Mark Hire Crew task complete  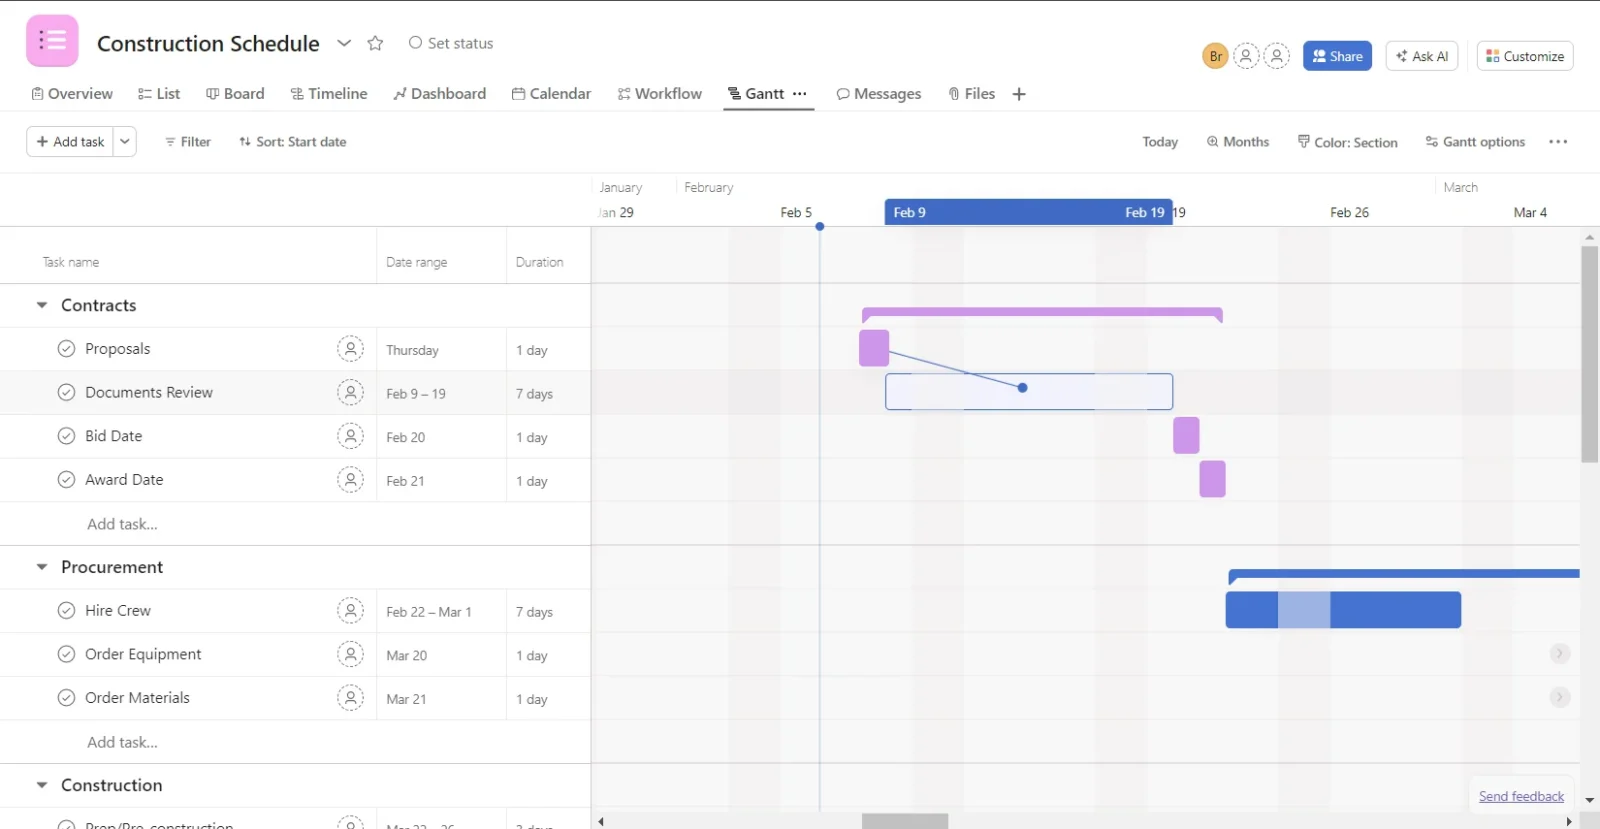[66, 611]
